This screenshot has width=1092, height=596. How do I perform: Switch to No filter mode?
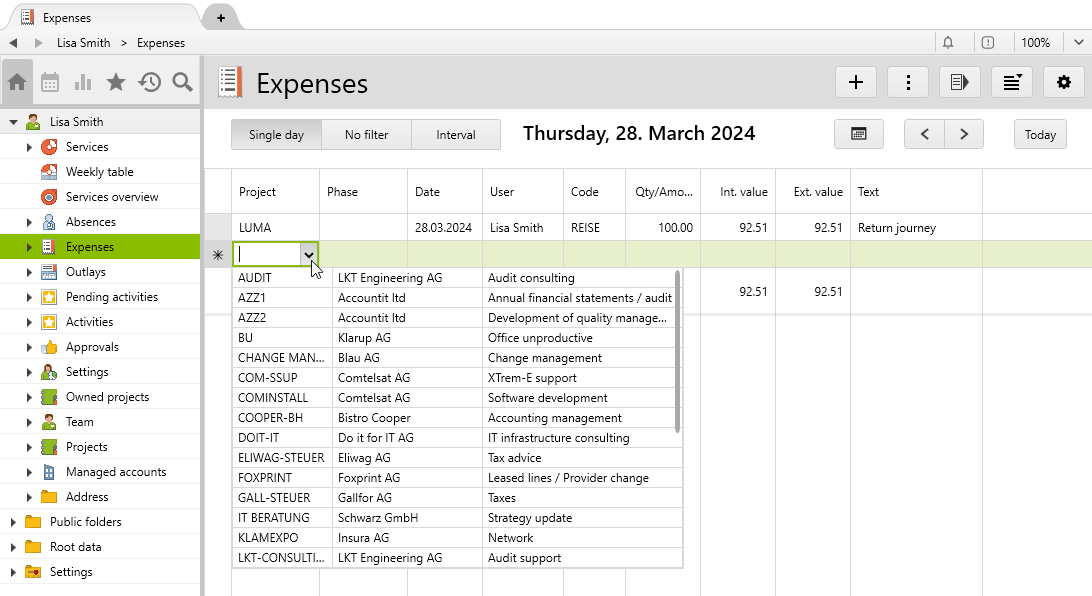pyautogui.click(x=366, y=135)
